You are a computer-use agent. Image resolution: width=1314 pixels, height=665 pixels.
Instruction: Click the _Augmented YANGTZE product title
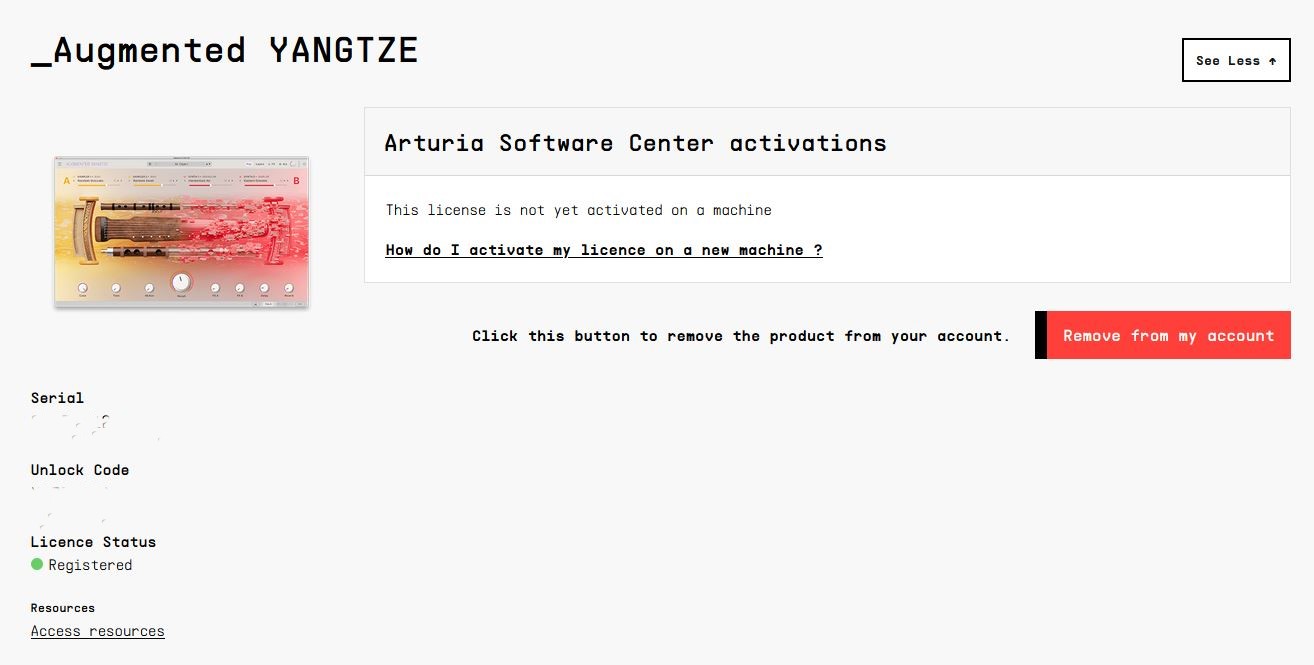(224, 50)
